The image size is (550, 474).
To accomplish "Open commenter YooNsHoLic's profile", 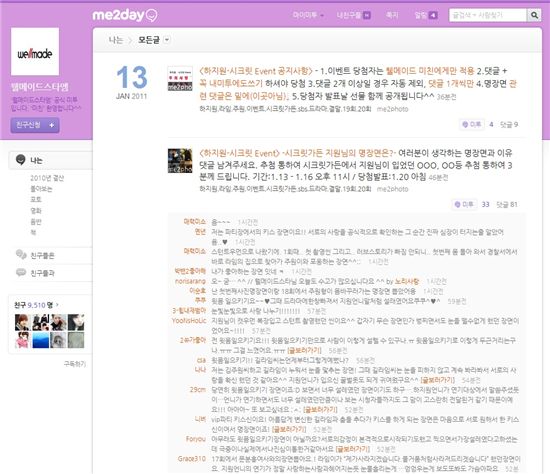I will tap(189, 321).
